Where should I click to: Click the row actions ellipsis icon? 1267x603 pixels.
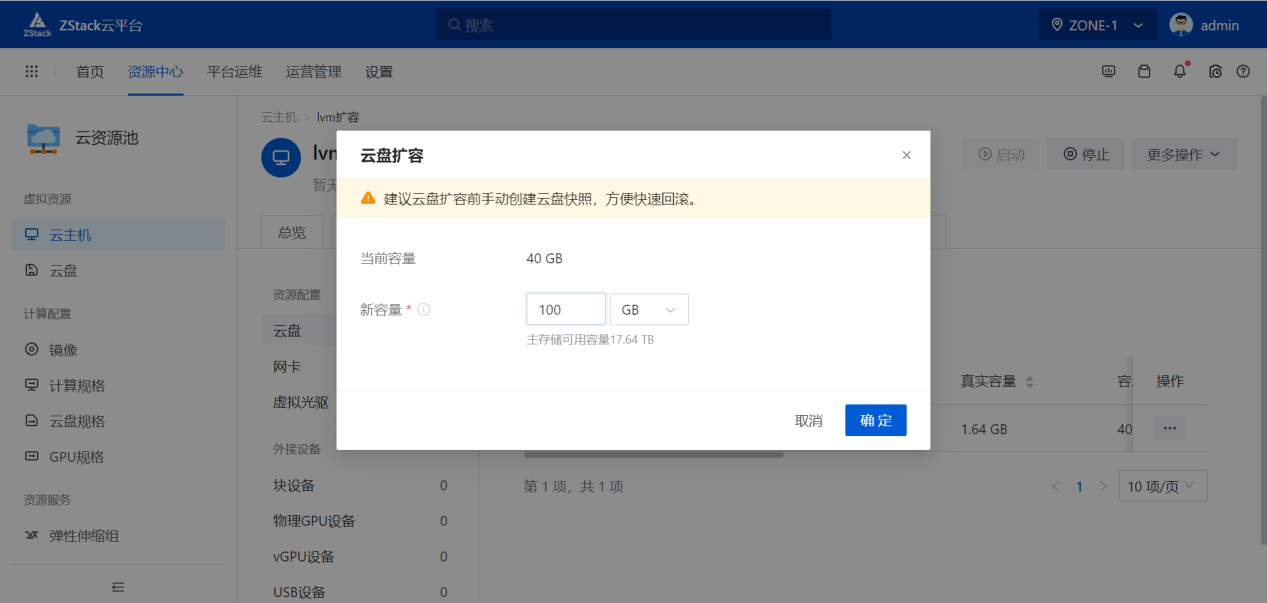click(1169, 427)
